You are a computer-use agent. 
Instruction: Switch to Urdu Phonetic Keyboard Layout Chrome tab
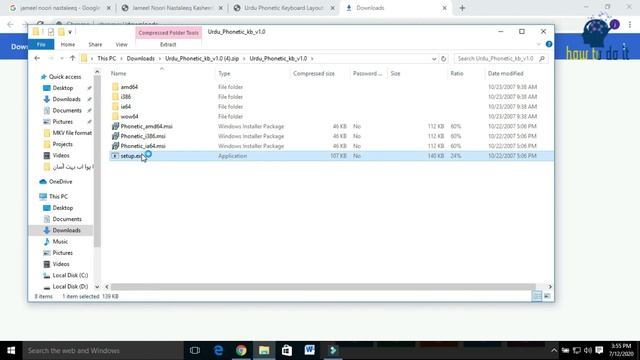(x=283, y=8)
